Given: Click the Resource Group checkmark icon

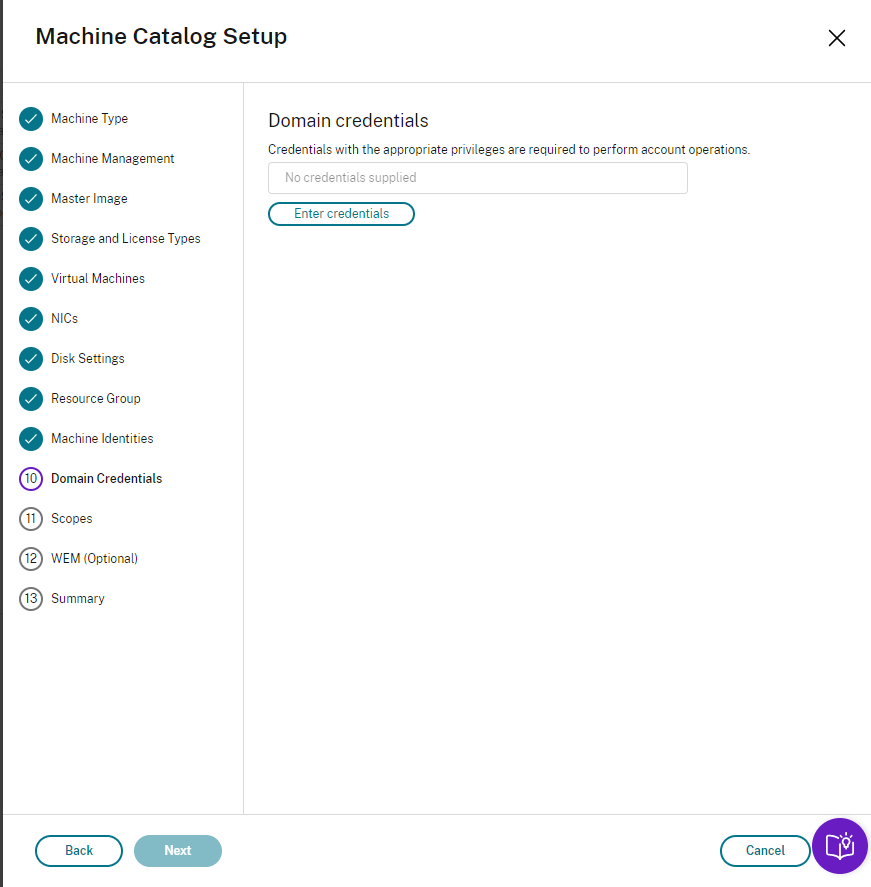Looking at the screenshot, I should click(x=31, y=399).
